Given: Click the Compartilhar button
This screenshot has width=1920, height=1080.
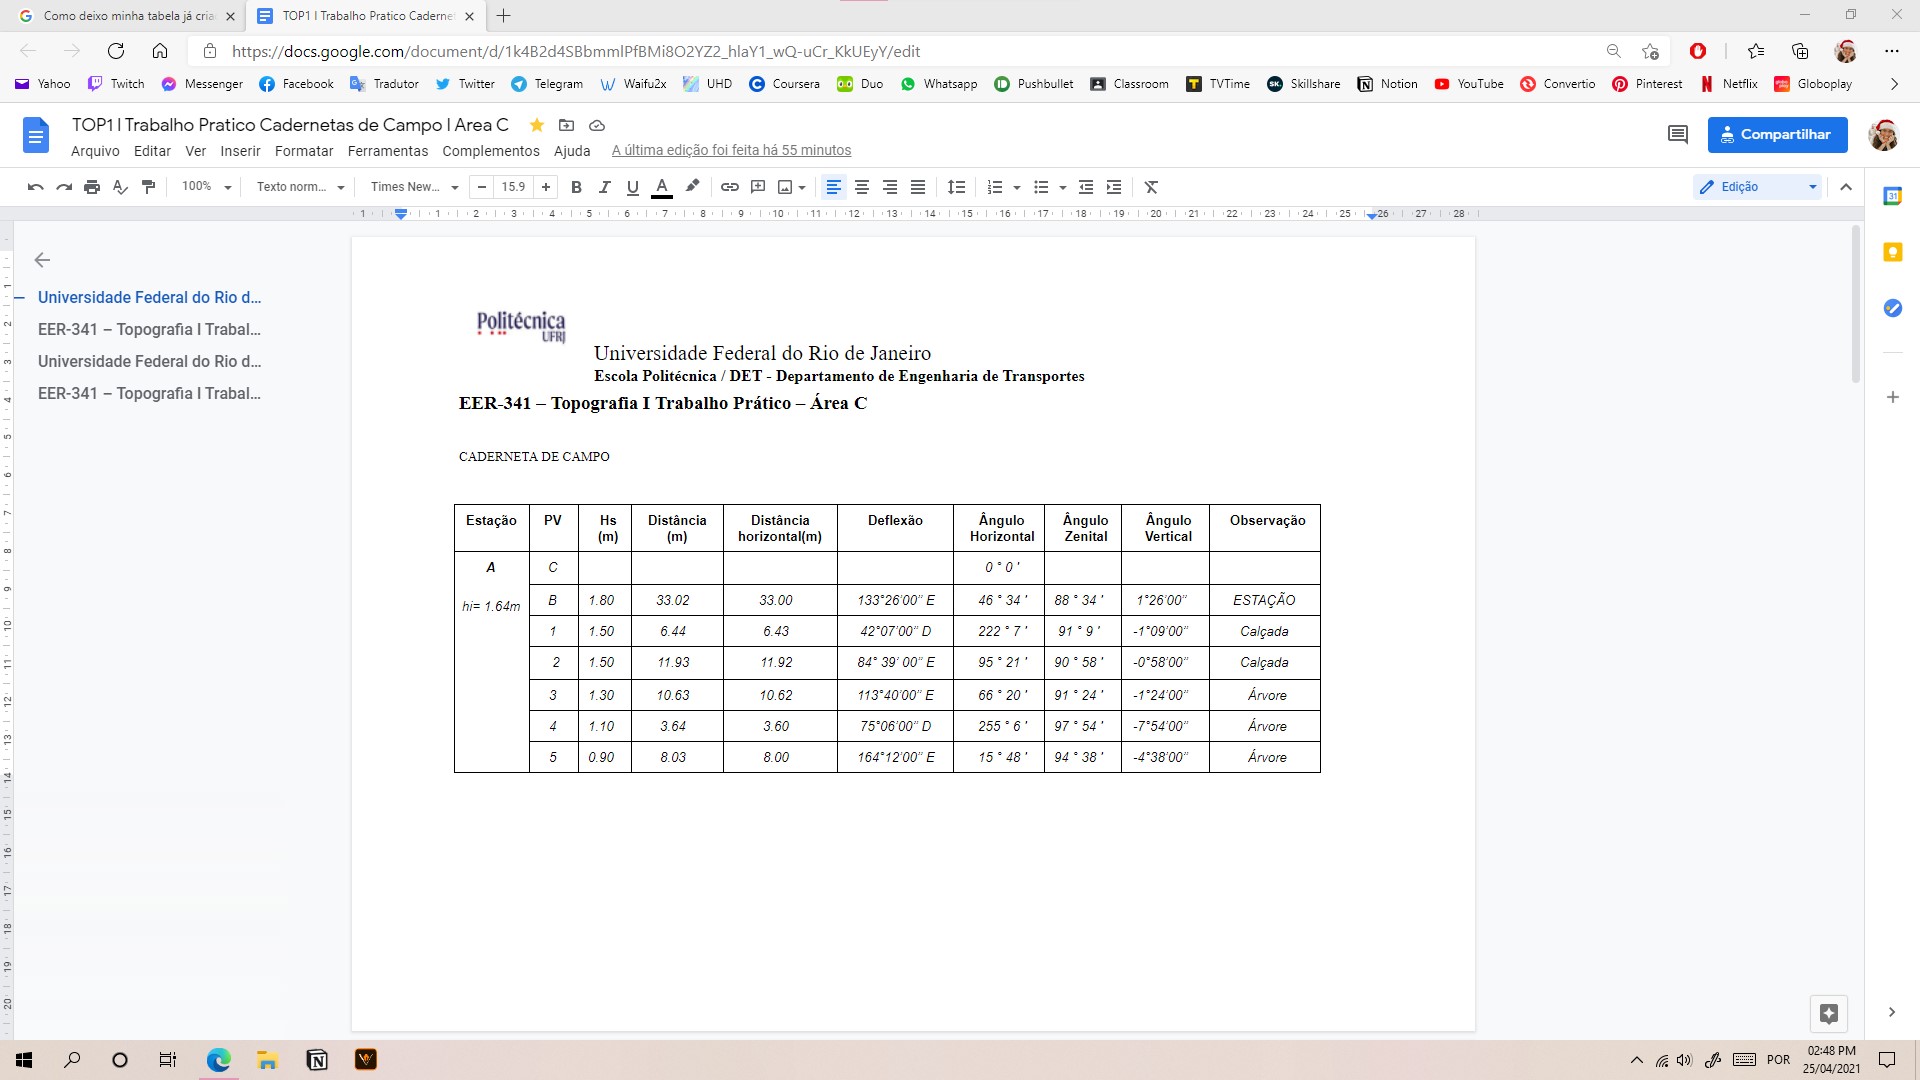Looking at the screenshot, I should (1776, 134).
